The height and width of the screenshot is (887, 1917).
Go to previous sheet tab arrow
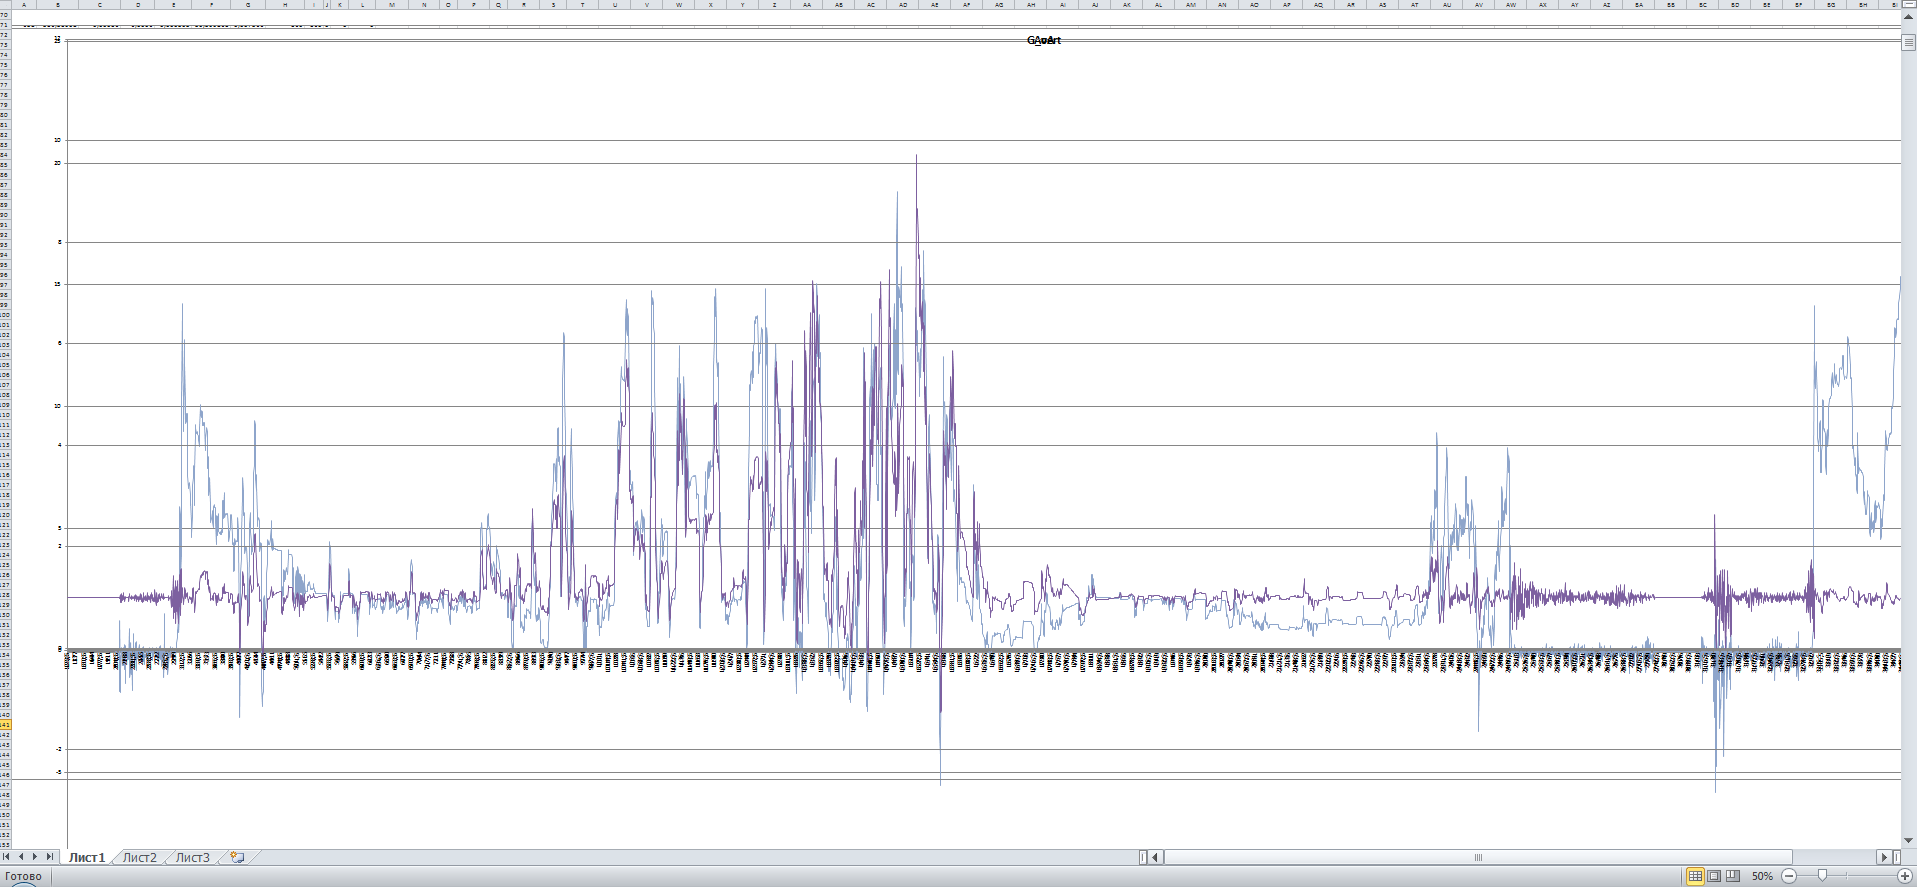[21, 857]
